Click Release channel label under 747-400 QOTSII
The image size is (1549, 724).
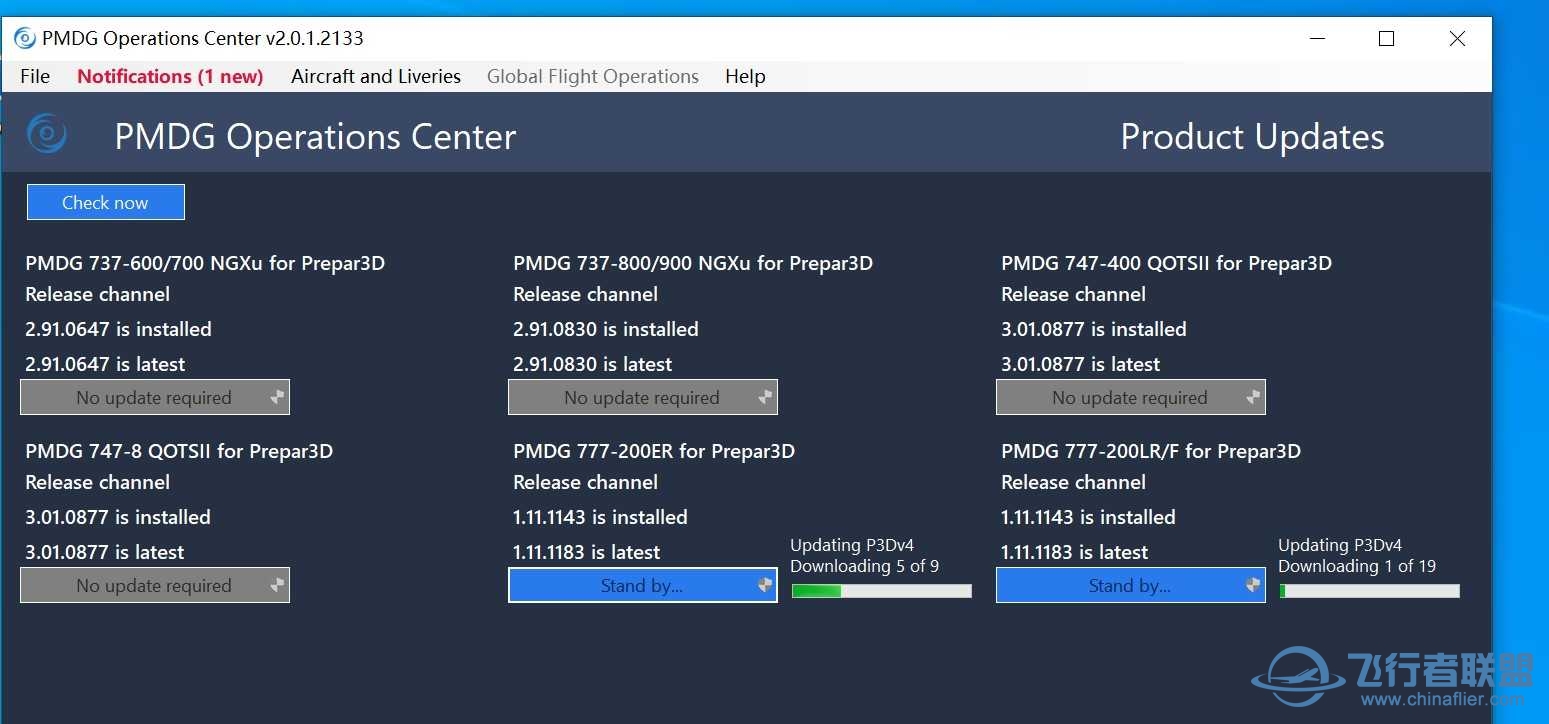tap(1073, 294)
